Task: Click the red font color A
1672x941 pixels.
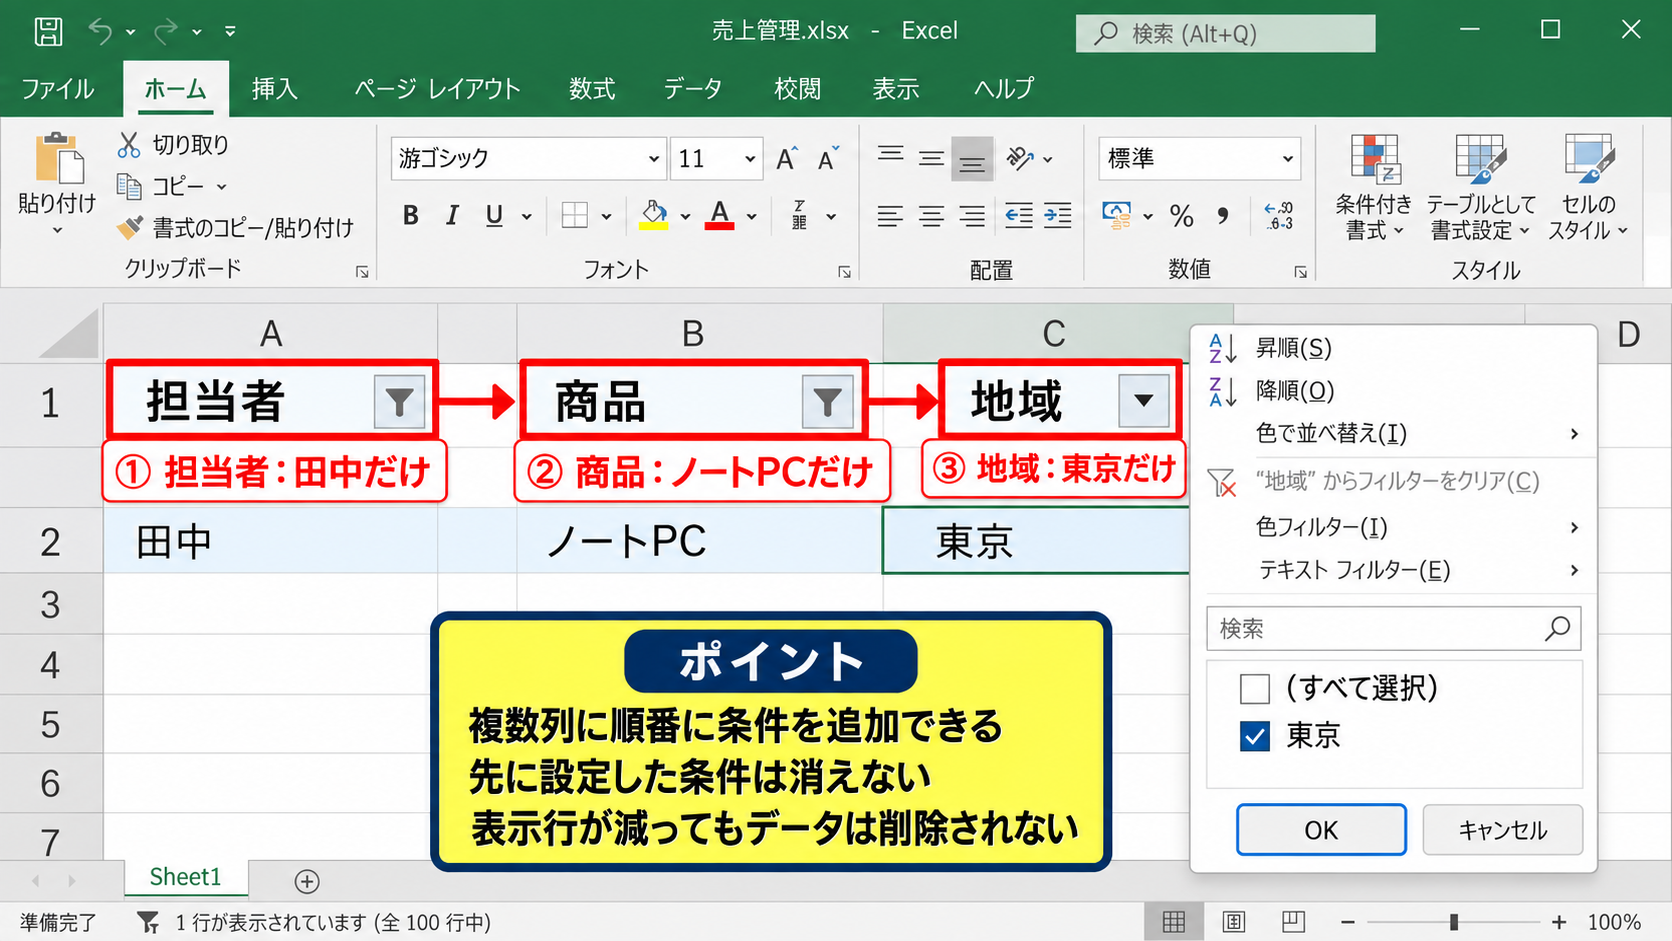Action: [720, 215]
